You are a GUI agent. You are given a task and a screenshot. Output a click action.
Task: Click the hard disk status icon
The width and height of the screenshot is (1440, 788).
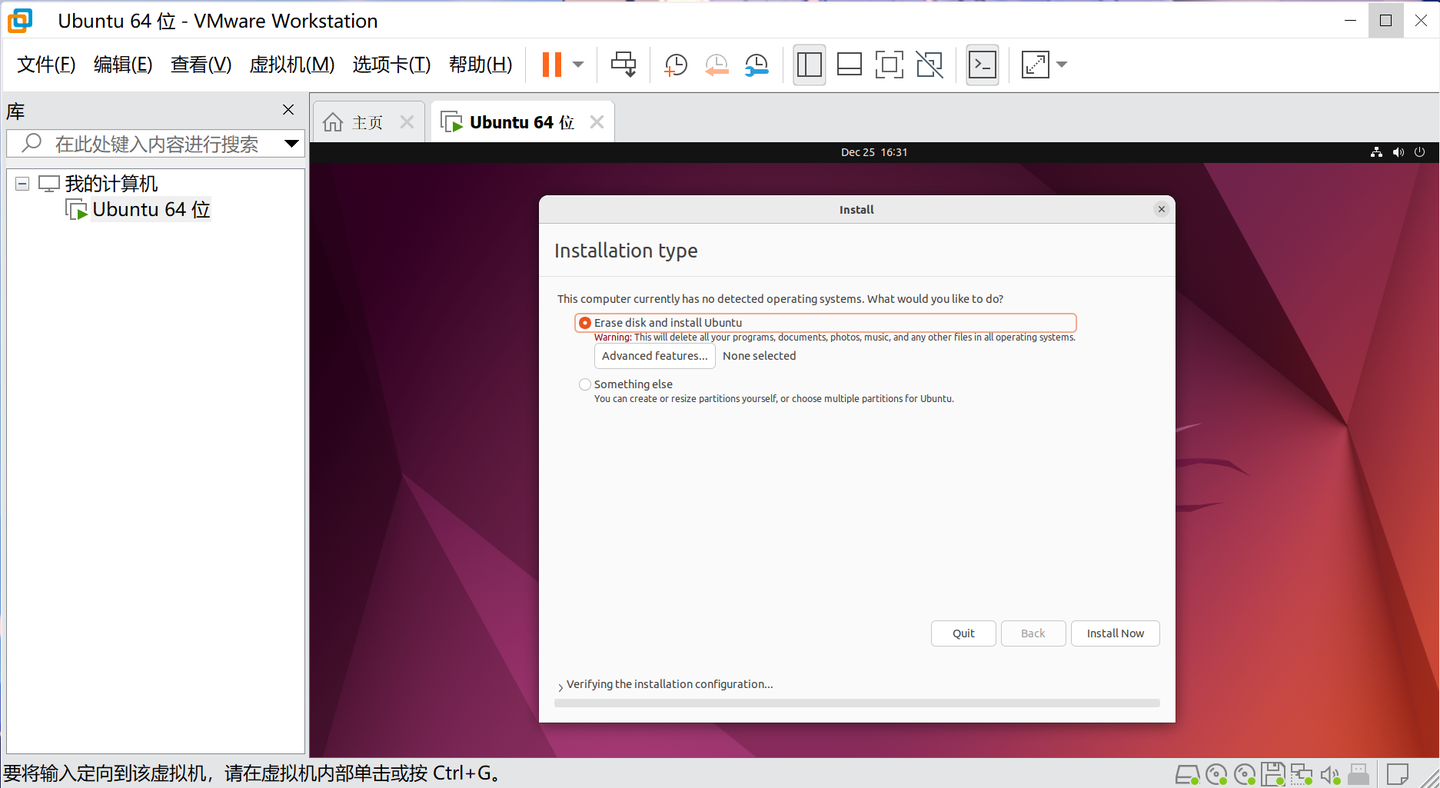[1188, 774]
